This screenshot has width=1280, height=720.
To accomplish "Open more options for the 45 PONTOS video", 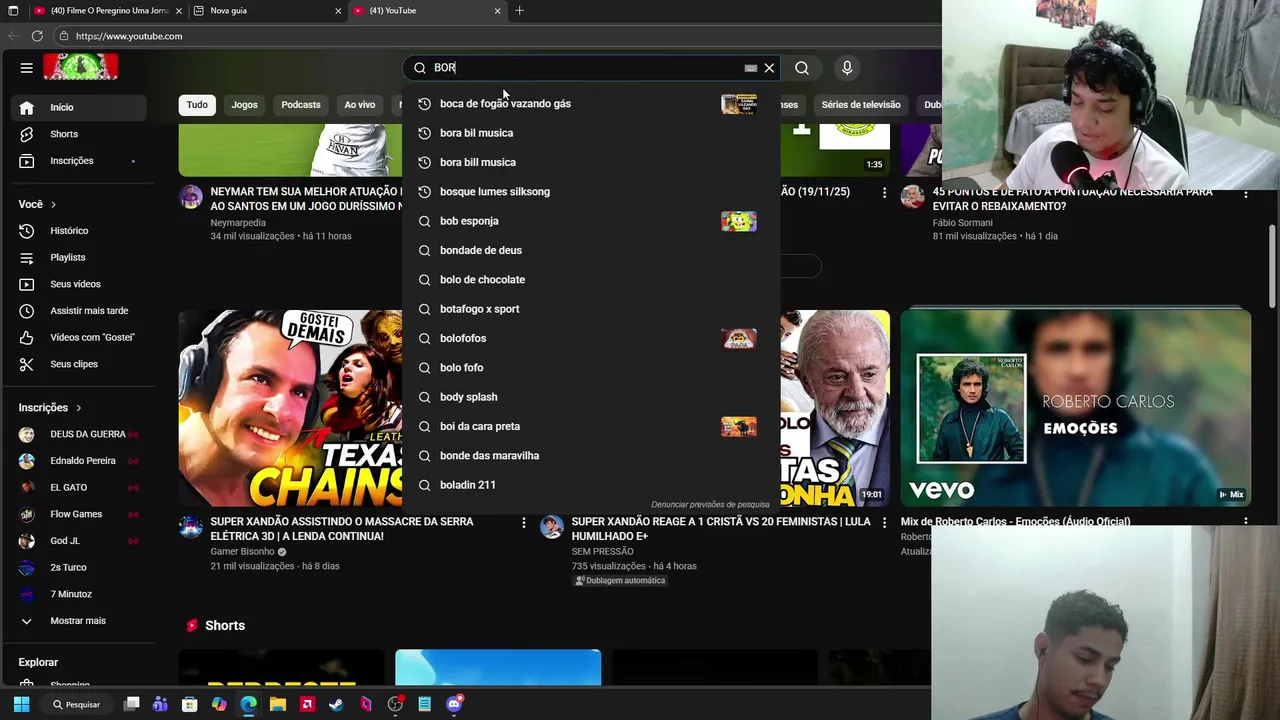I will click(1245, 193).
